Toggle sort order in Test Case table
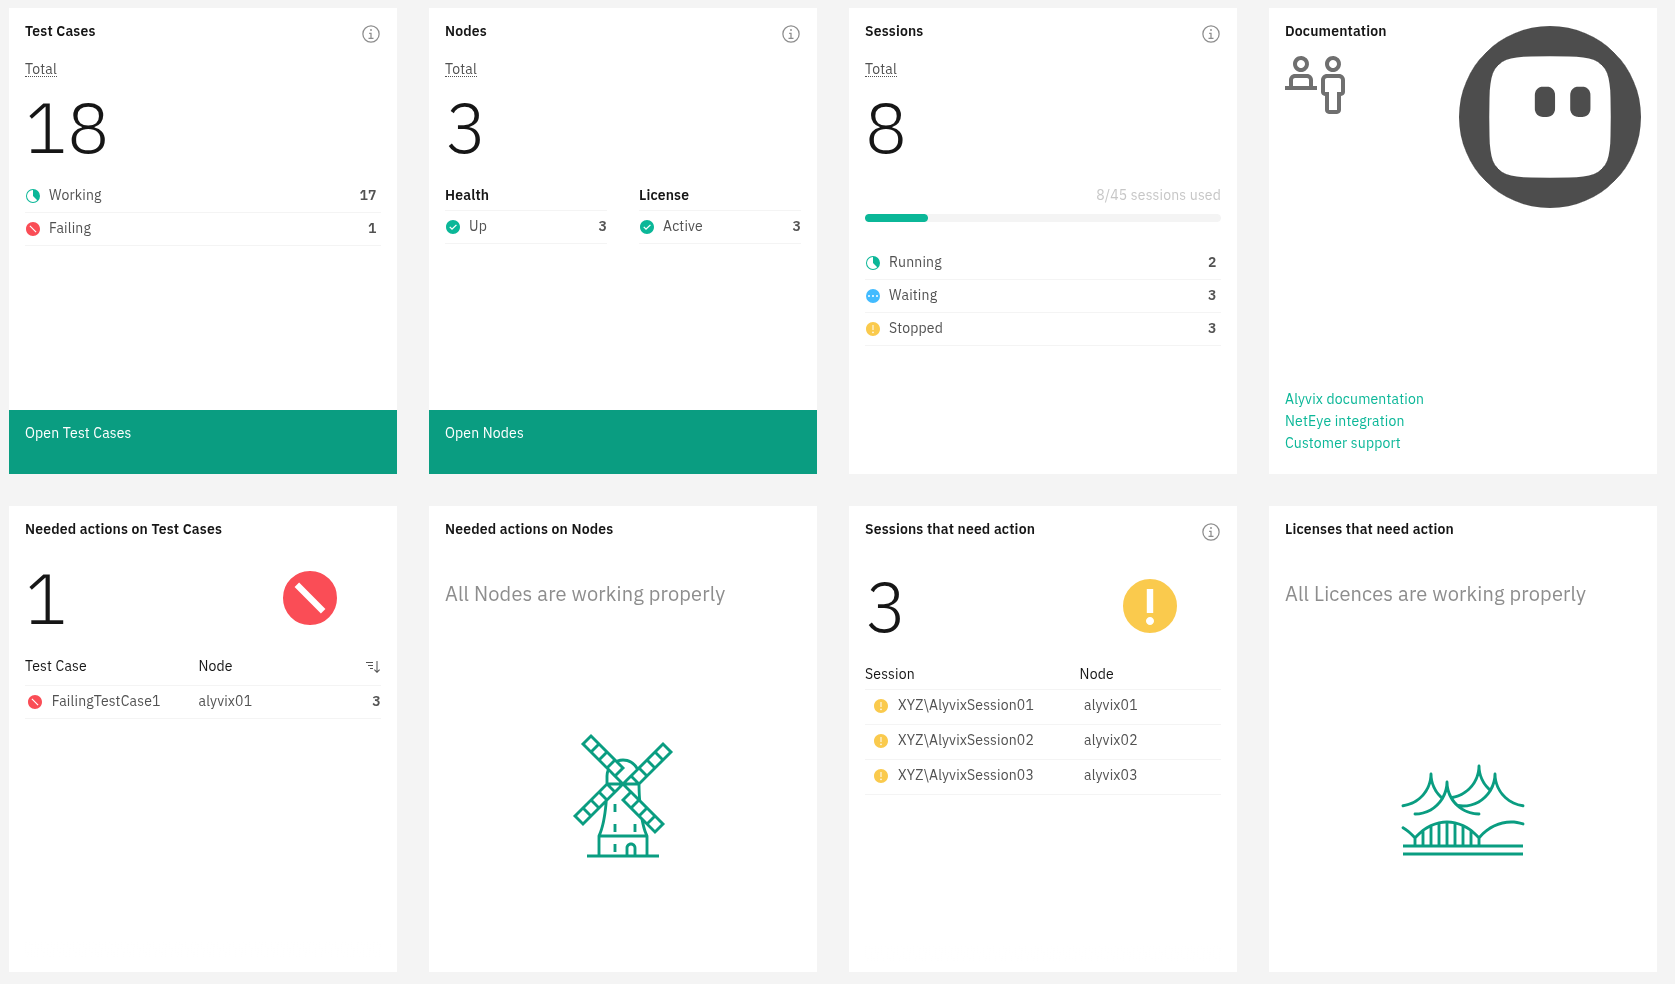 tap(373, 666)
